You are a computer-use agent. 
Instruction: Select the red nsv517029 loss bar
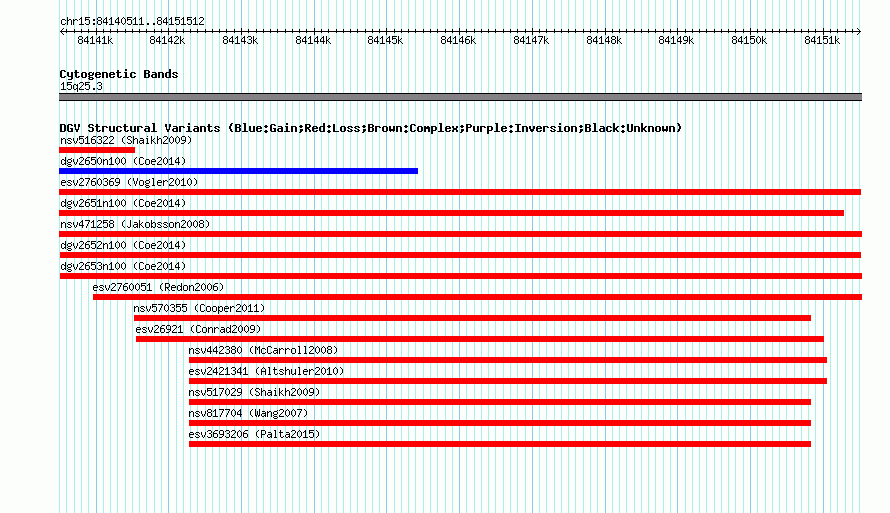(x=500, y=402)
